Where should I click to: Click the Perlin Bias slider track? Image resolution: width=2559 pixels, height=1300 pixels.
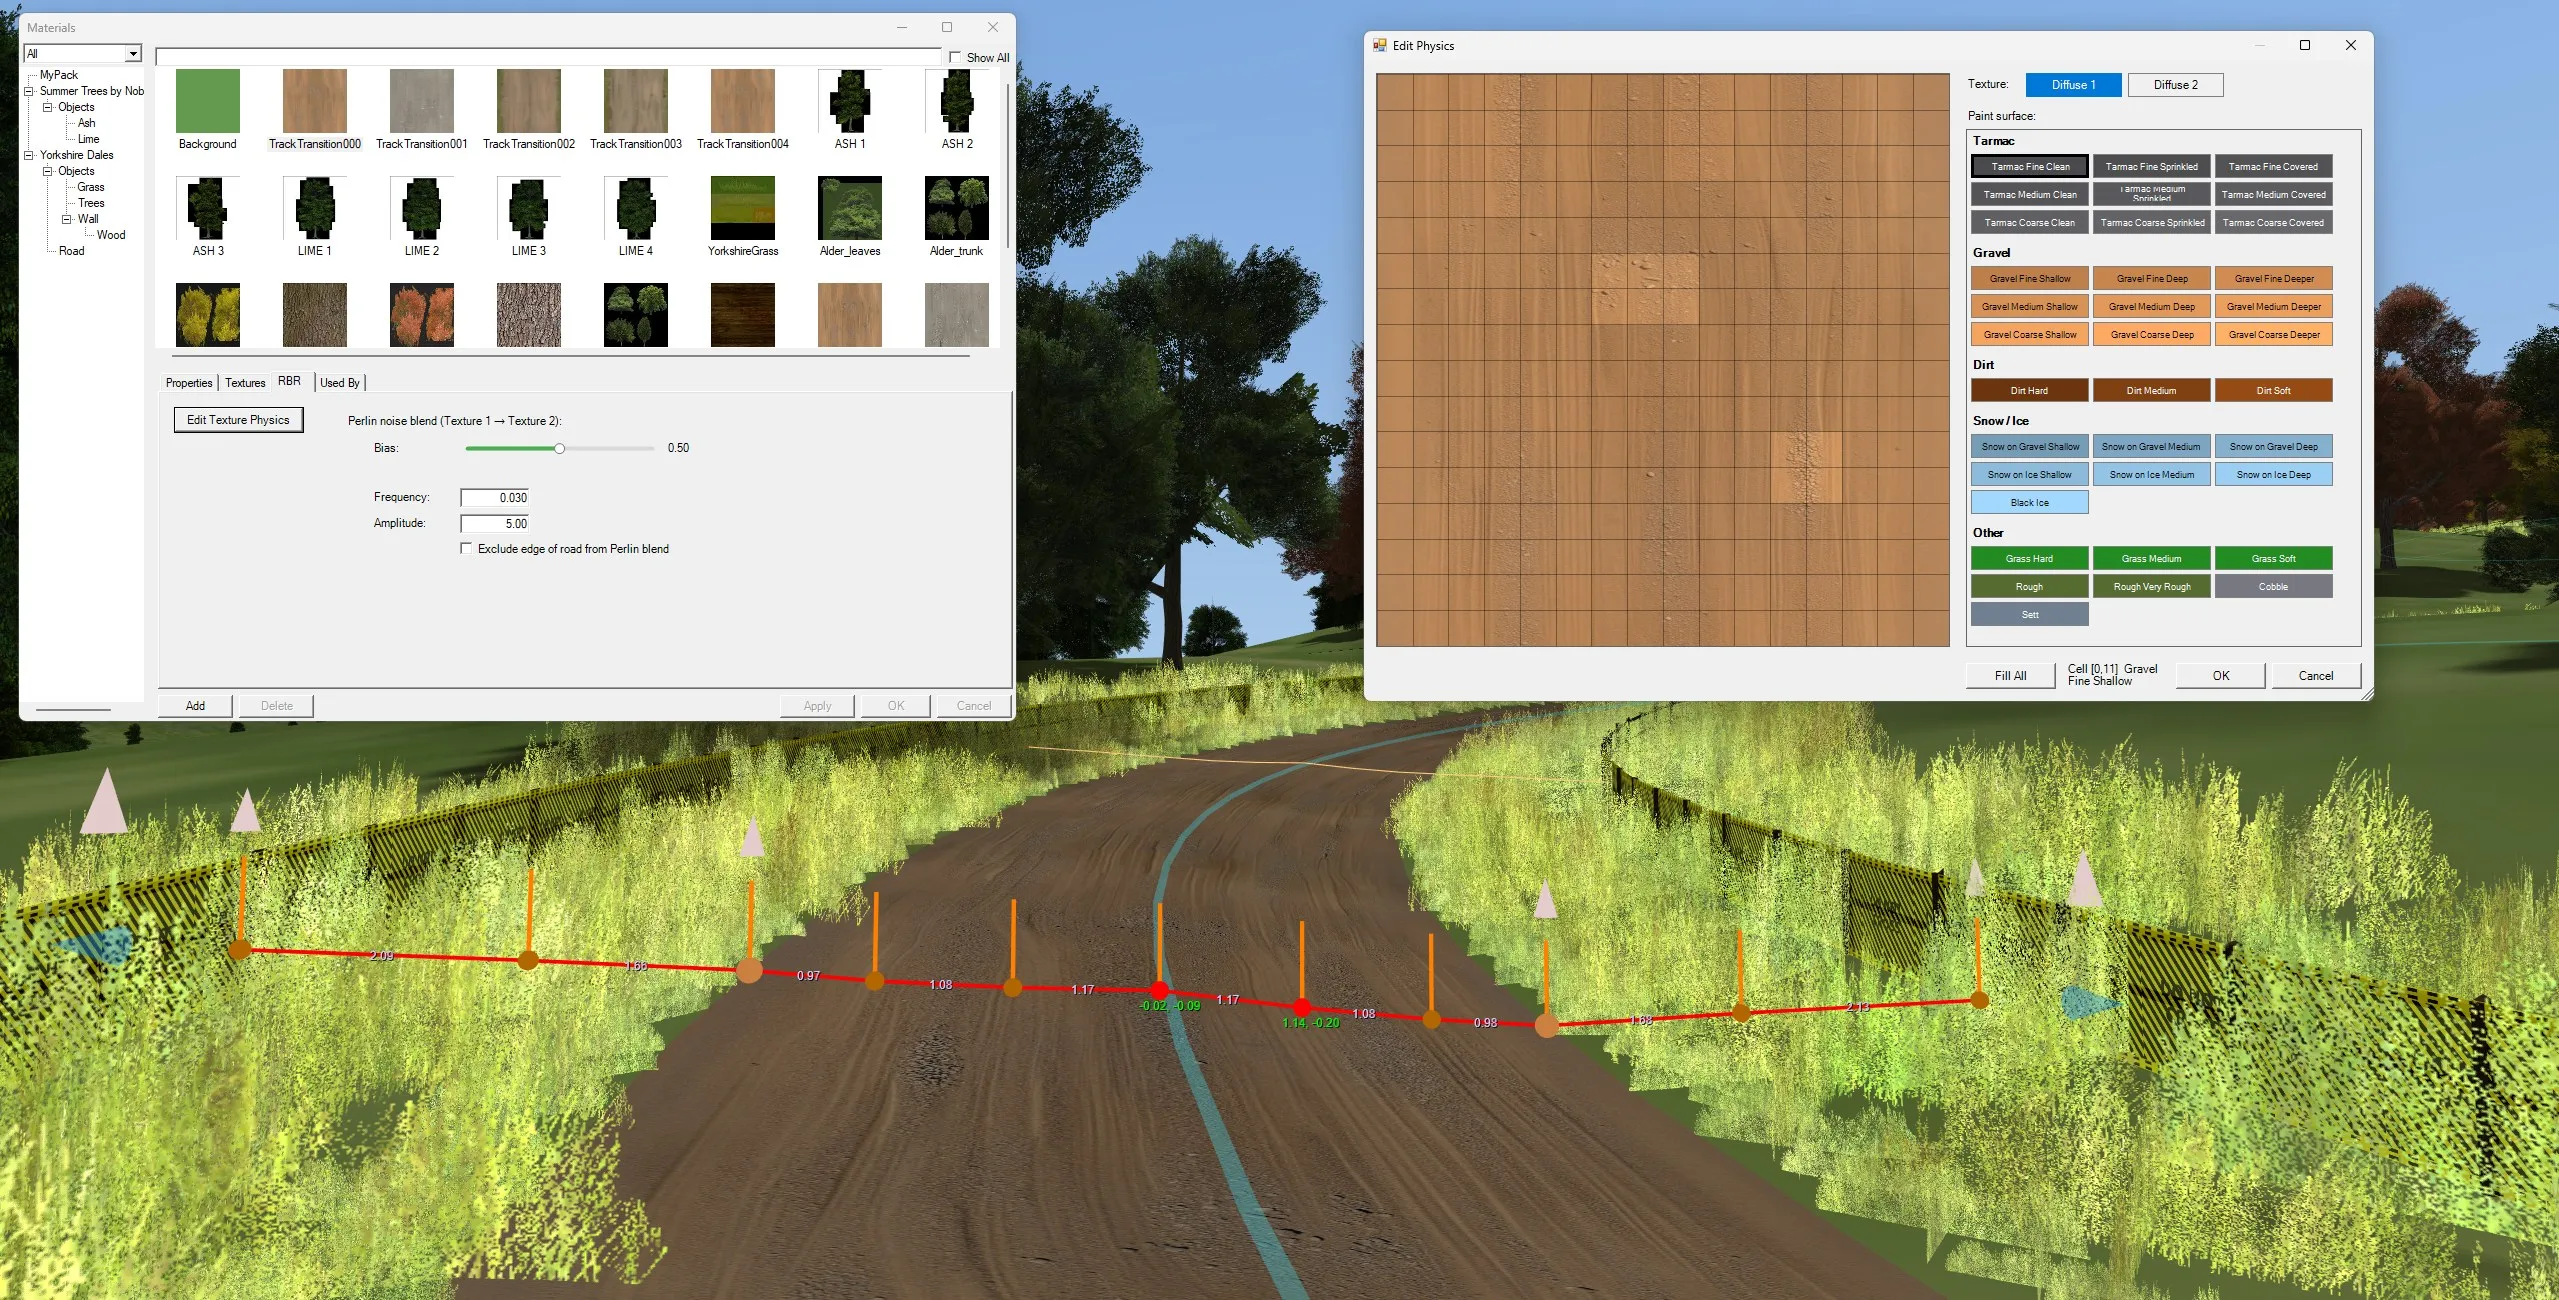560,448
